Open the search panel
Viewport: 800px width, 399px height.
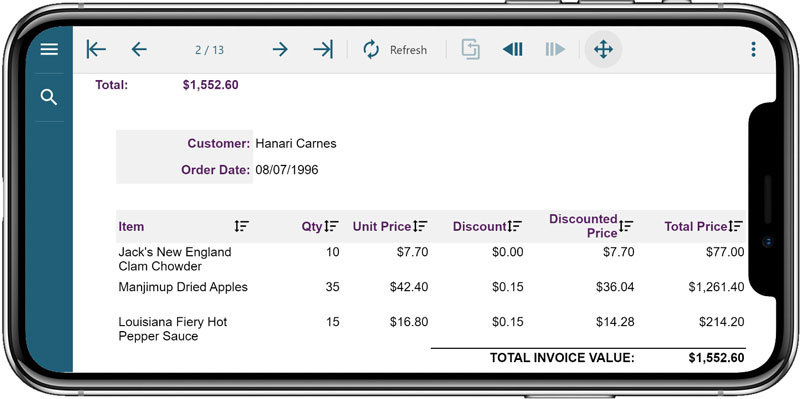pyautogui.click(x=49, y=97)
